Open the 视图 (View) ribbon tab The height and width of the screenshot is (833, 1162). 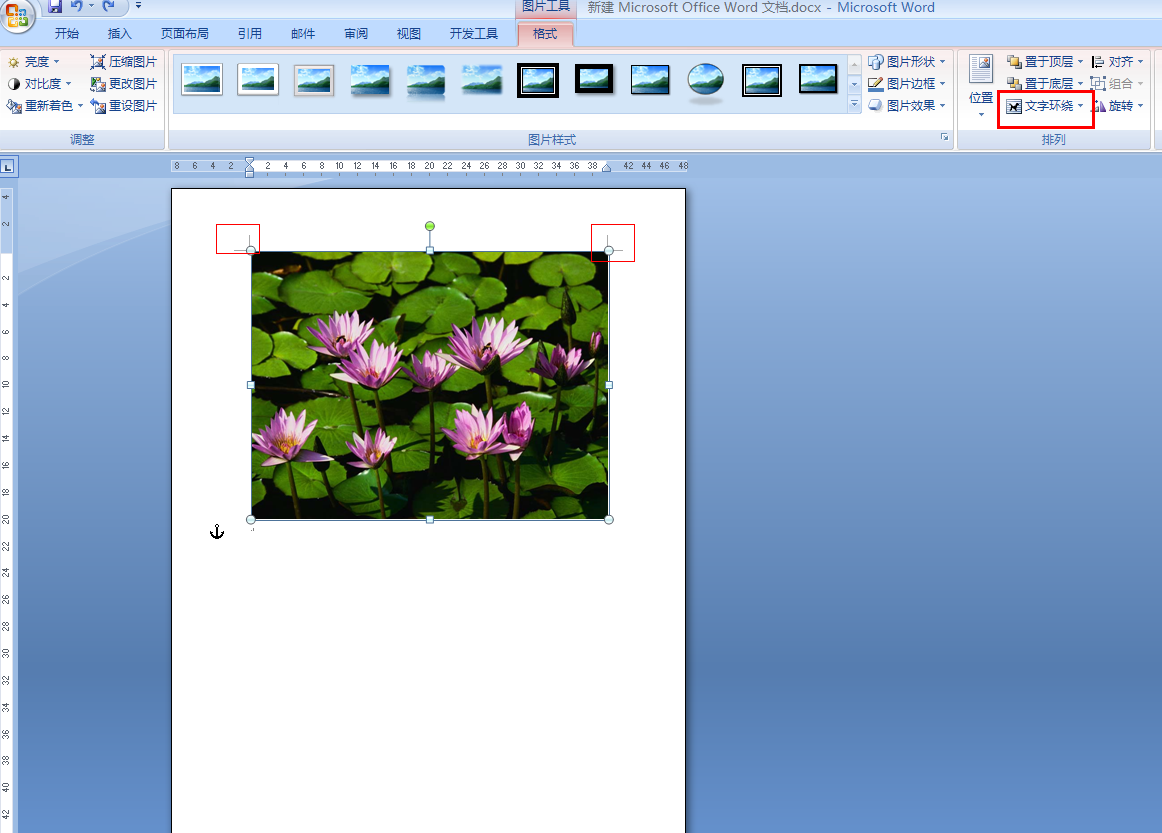(408, 33)
